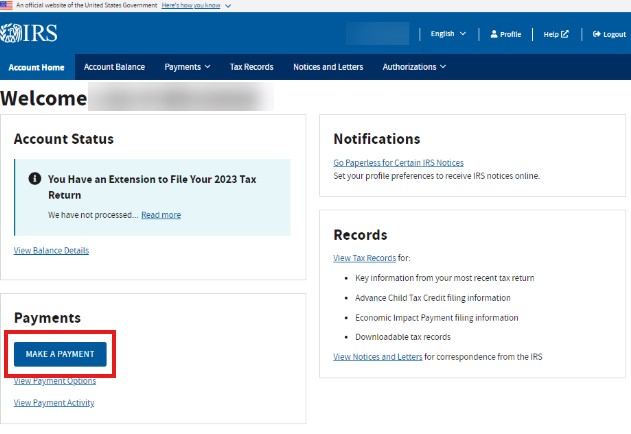The width and height of the screenshot is (631, 434).
Task: Open View Payment Activity link
Action: tap(54, 403)
